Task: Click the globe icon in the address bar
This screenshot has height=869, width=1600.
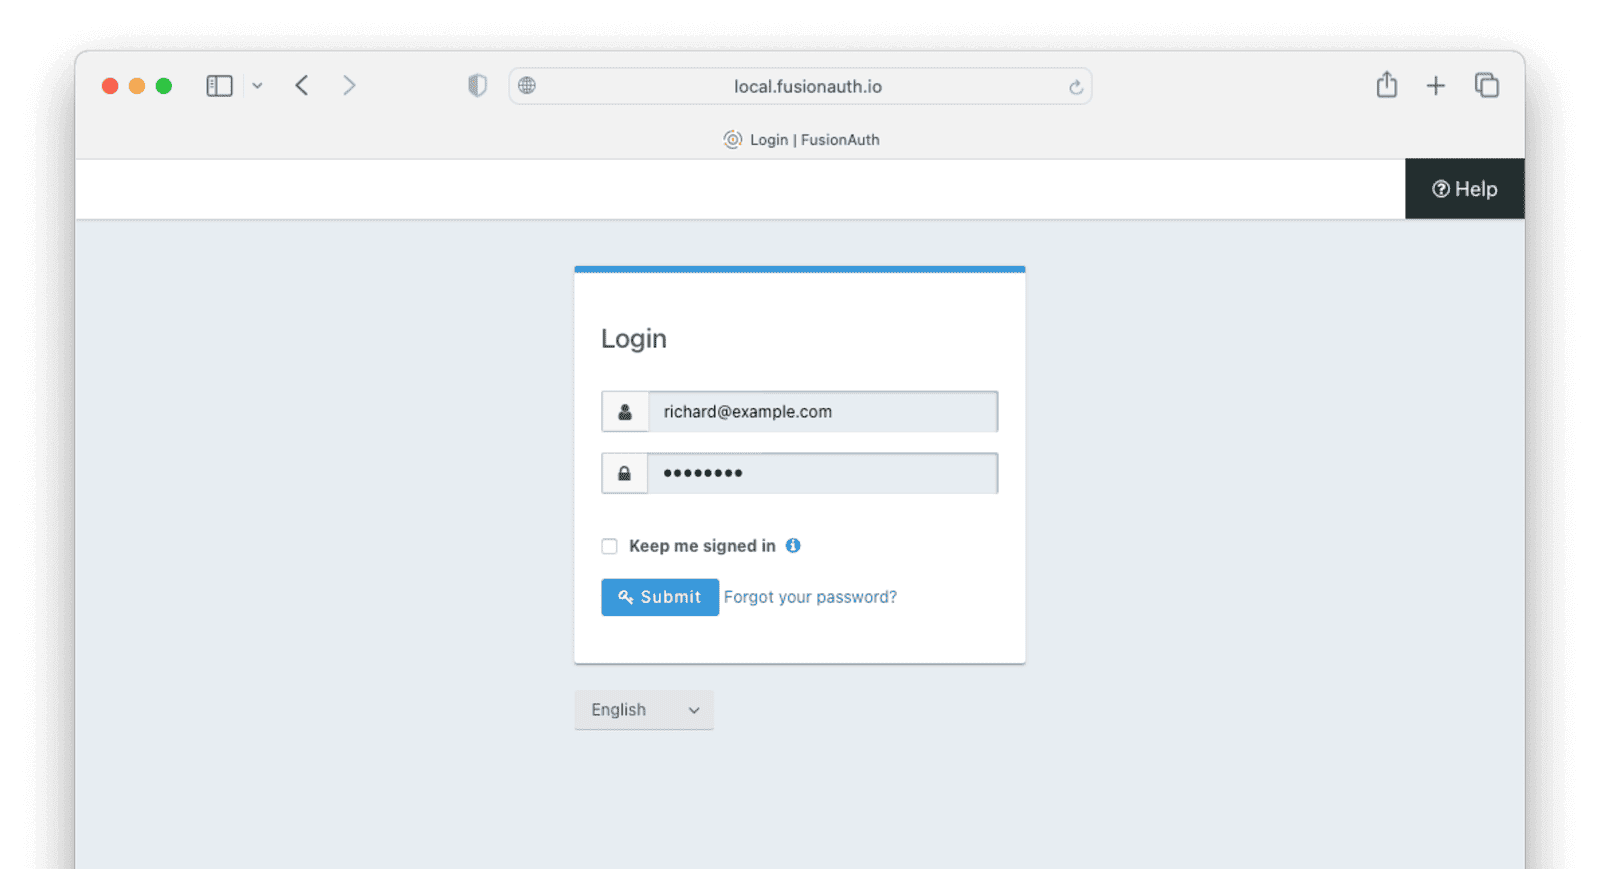Action: click(527, 86)
